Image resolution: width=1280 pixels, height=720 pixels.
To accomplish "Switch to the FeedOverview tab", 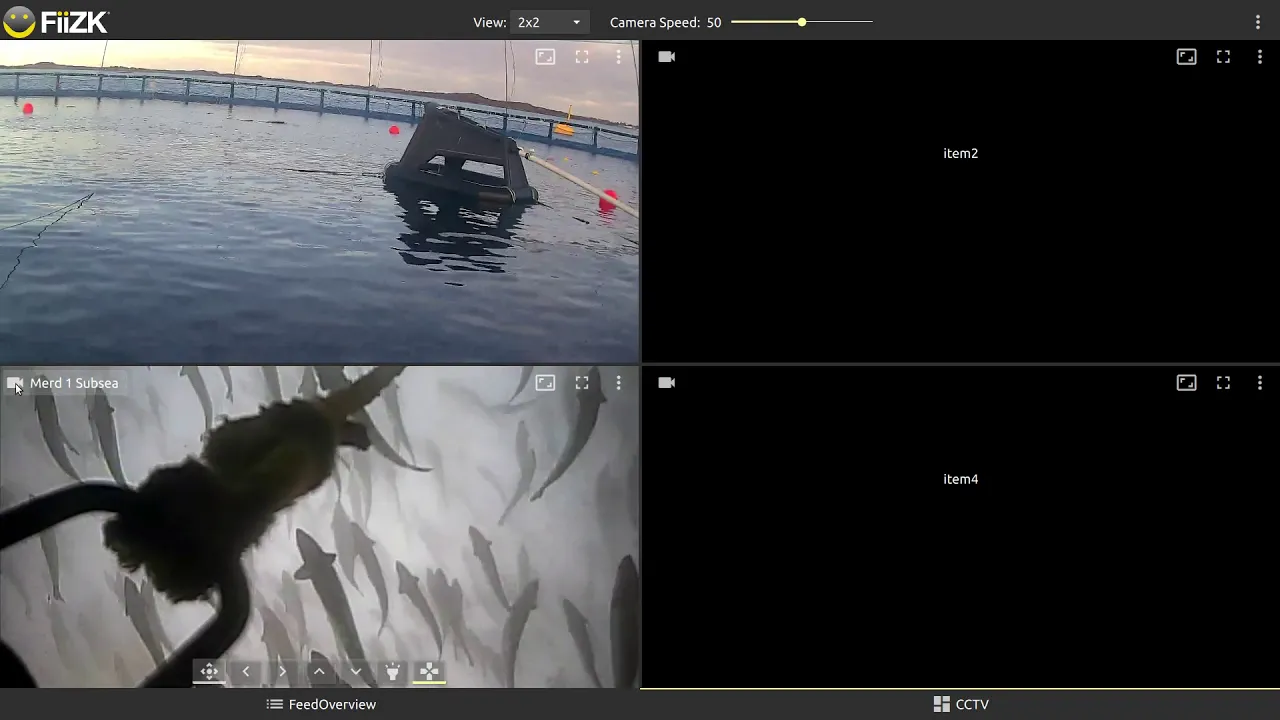I will pos(320,705).
